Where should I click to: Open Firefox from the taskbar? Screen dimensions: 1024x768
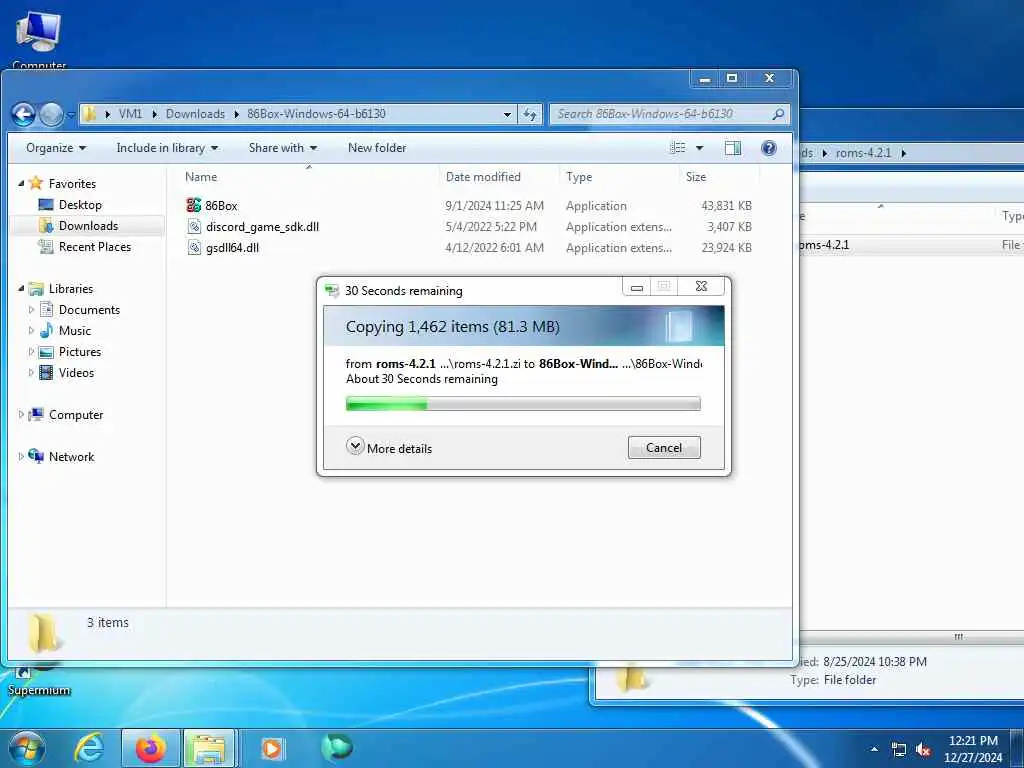(150, 748)
